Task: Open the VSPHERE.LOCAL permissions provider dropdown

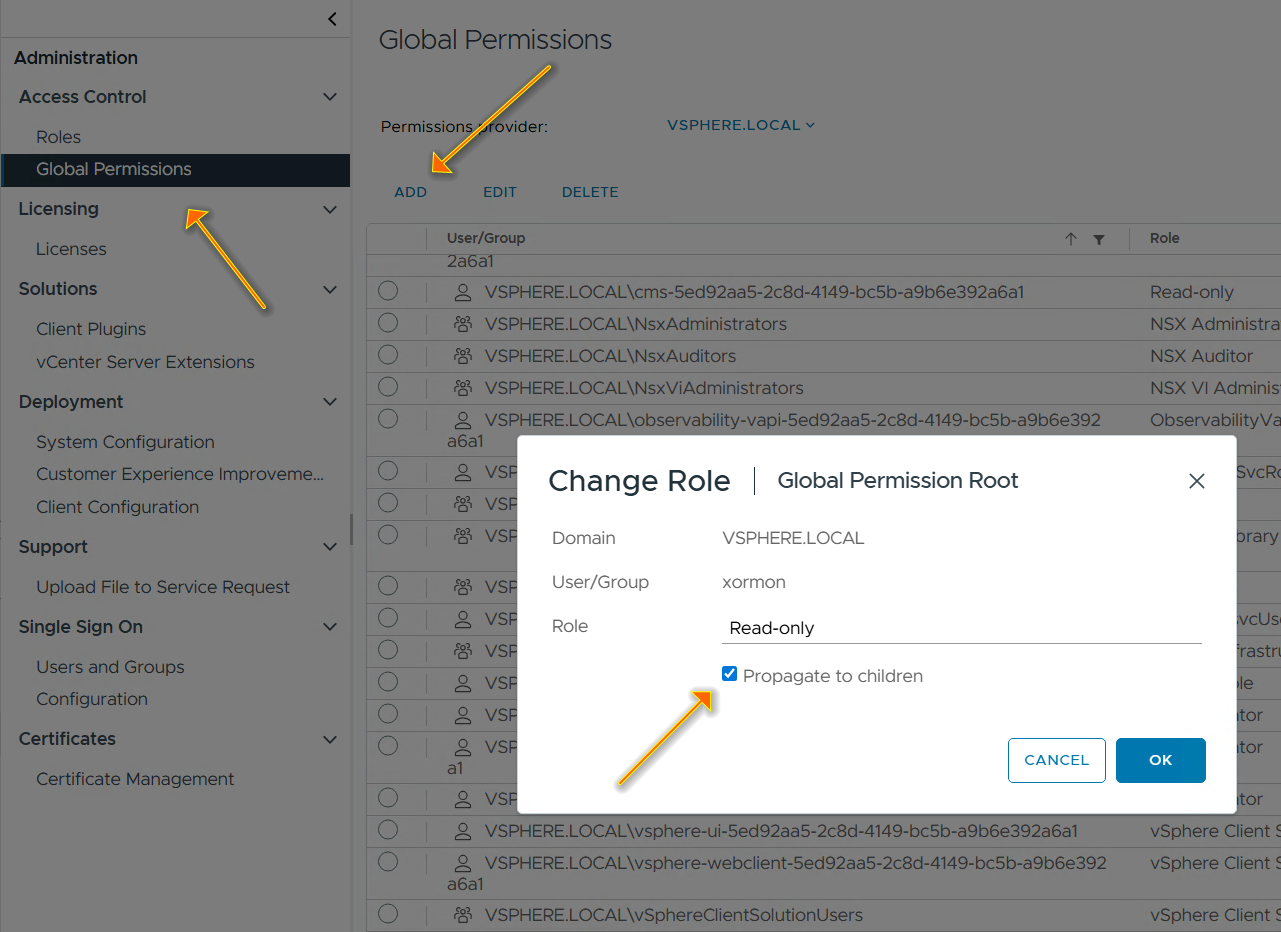Action: click(741, 125)
